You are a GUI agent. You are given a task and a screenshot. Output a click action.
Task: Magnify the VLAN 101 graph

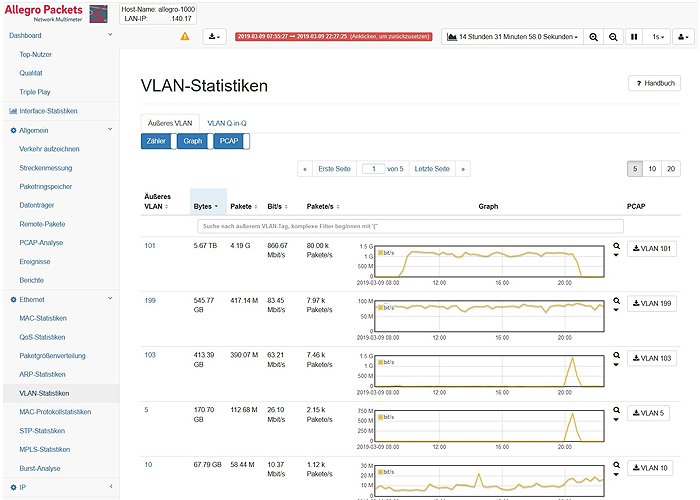click(617, 246)
